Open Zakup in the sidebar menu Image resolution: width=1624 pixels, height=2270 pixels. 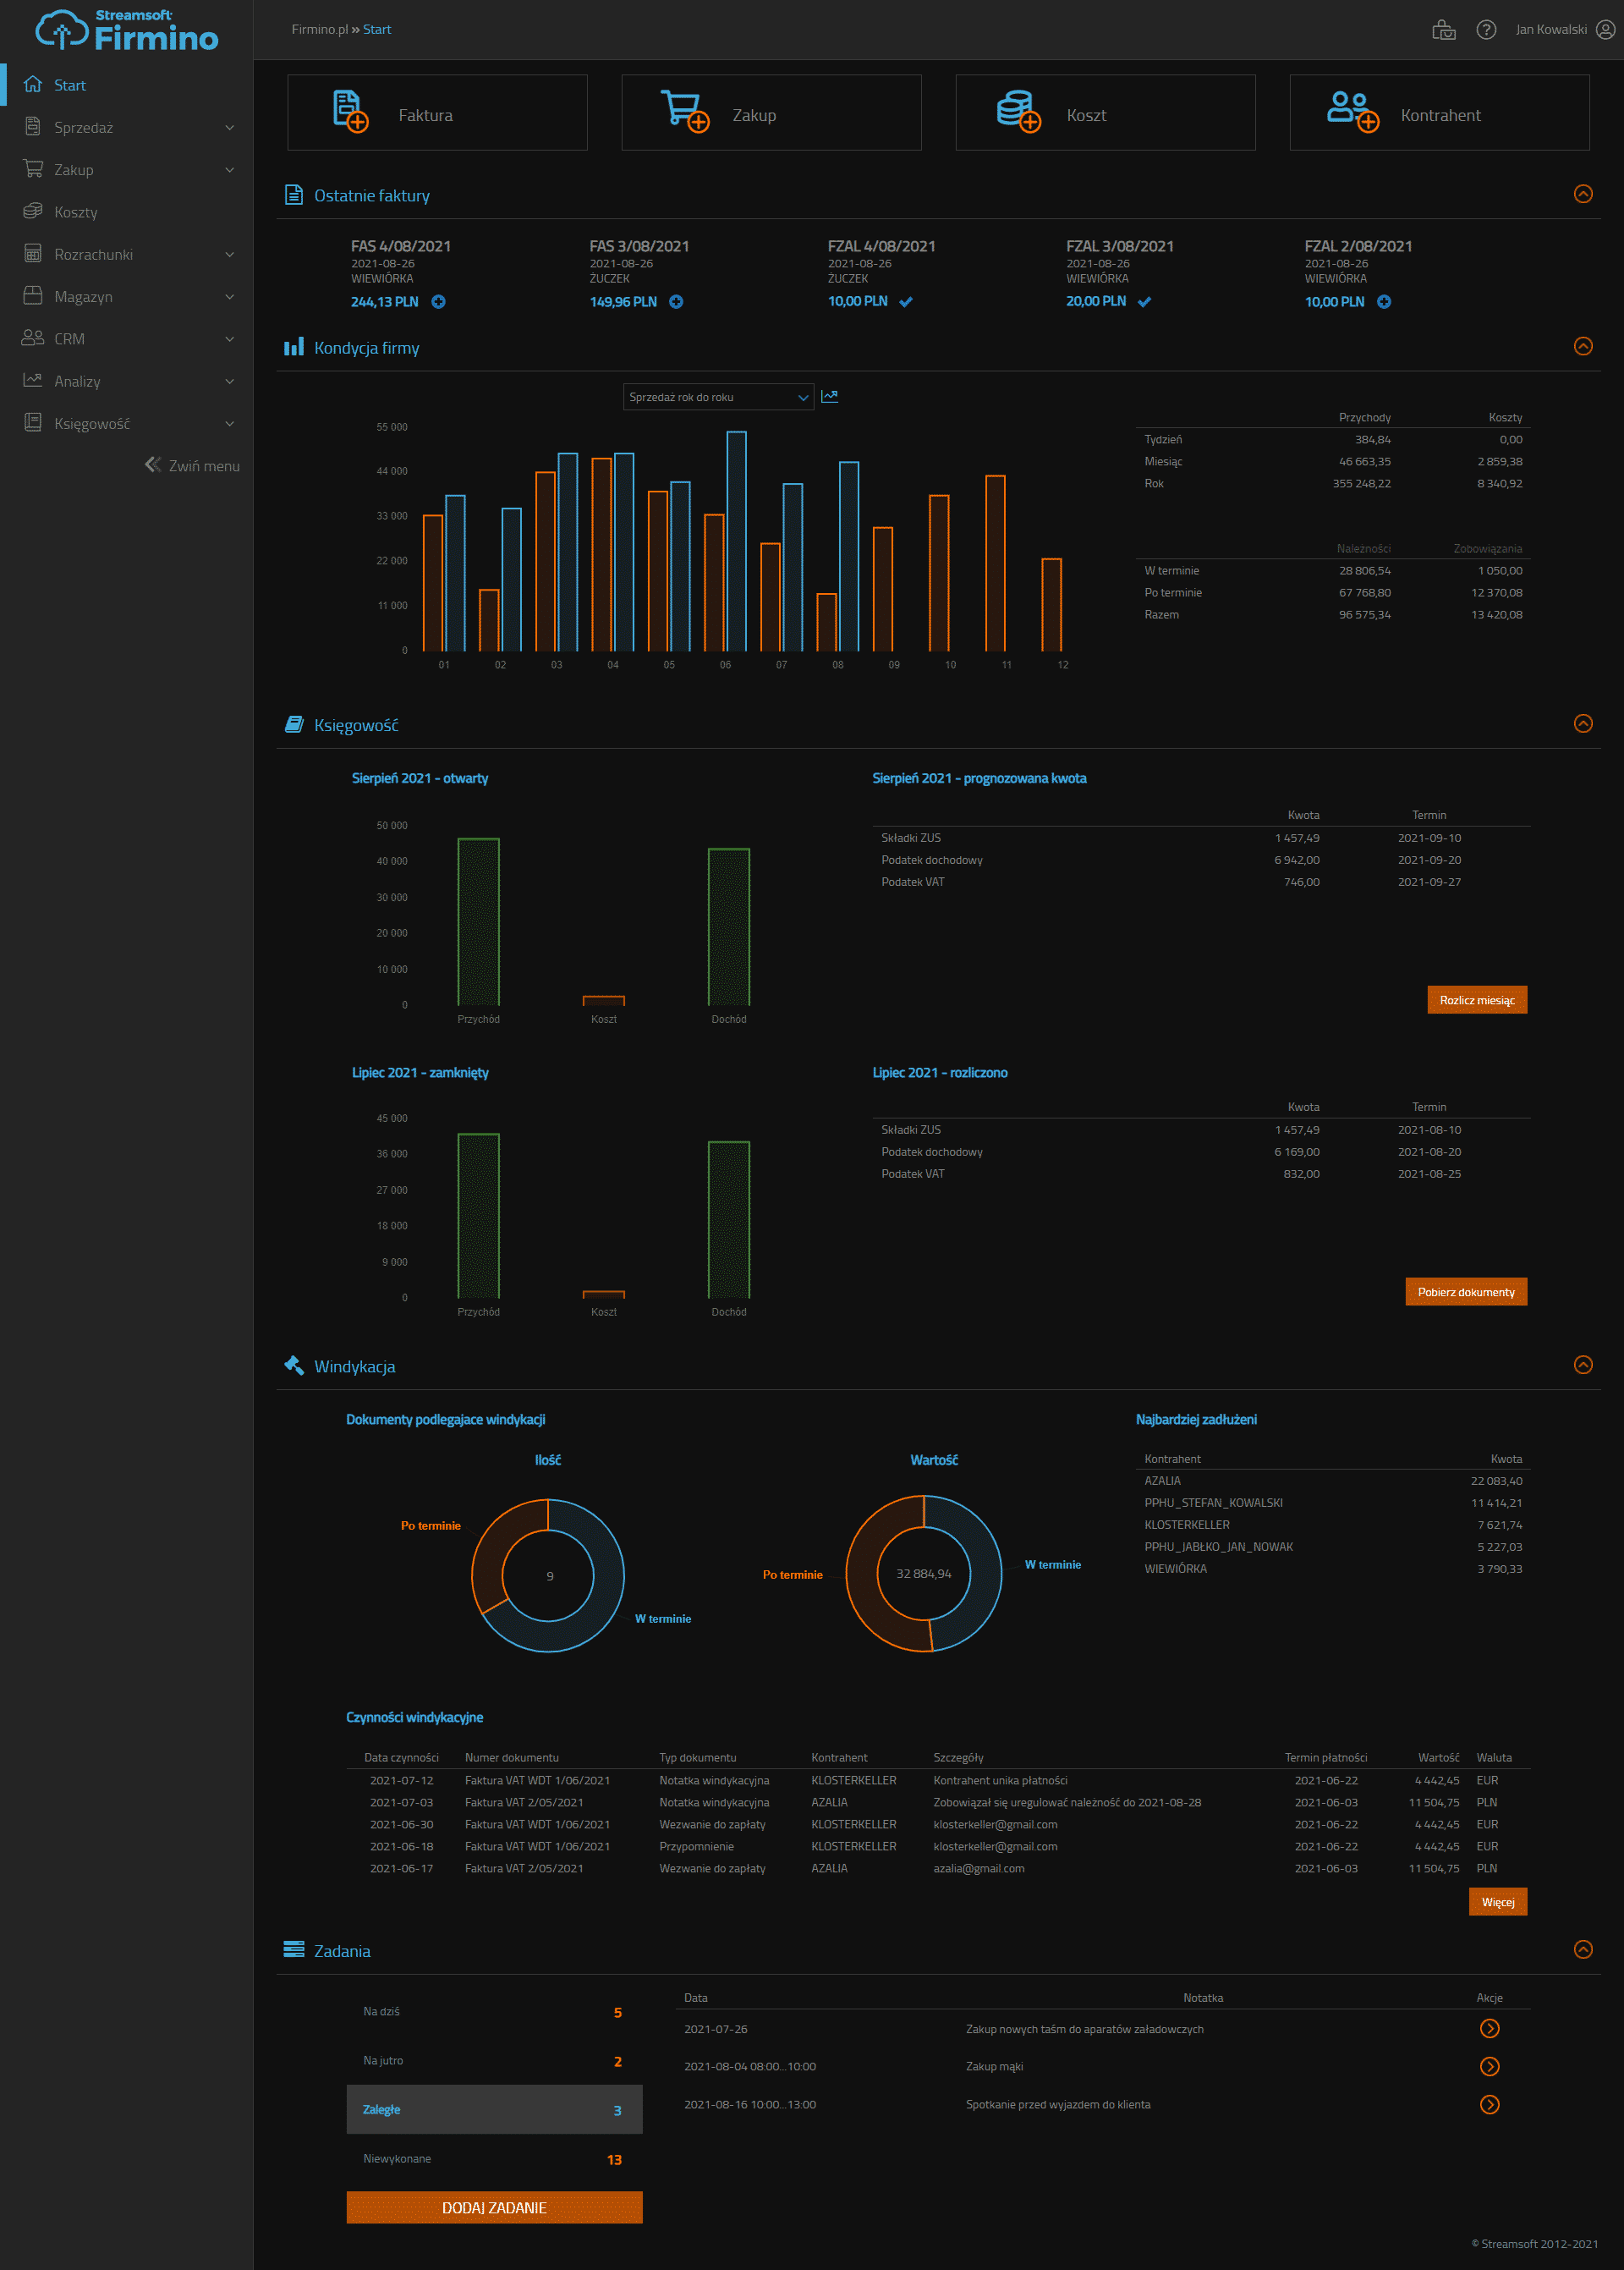(126, 169)
